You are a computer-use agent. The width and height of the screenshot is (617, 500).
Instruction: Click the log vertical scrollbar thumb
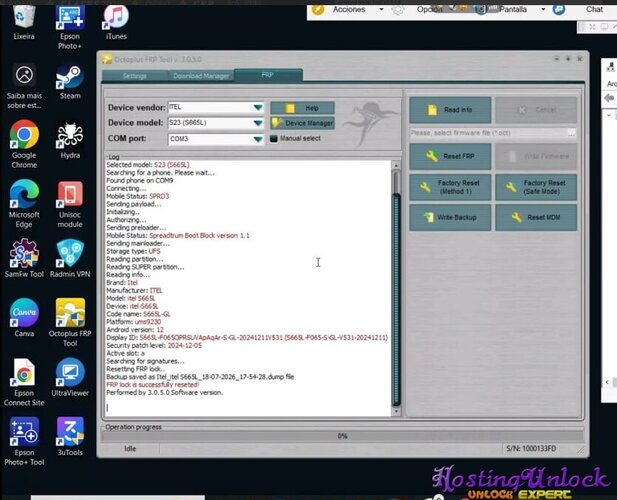396,299
